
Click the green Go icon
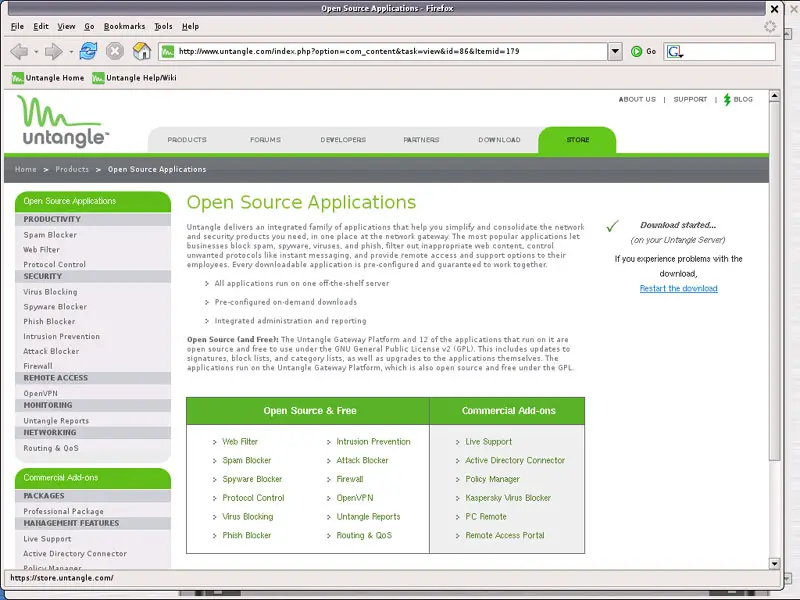tap(636, 51)
